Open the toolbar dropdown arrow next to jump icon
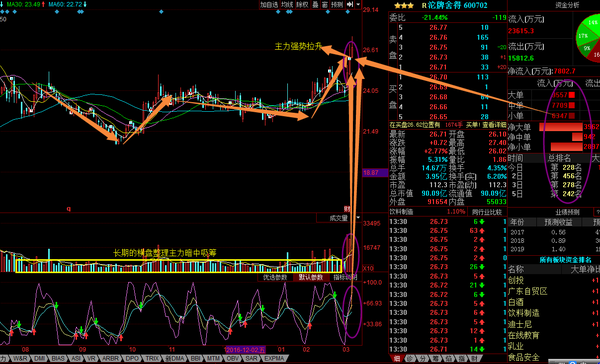 point(358,5)
